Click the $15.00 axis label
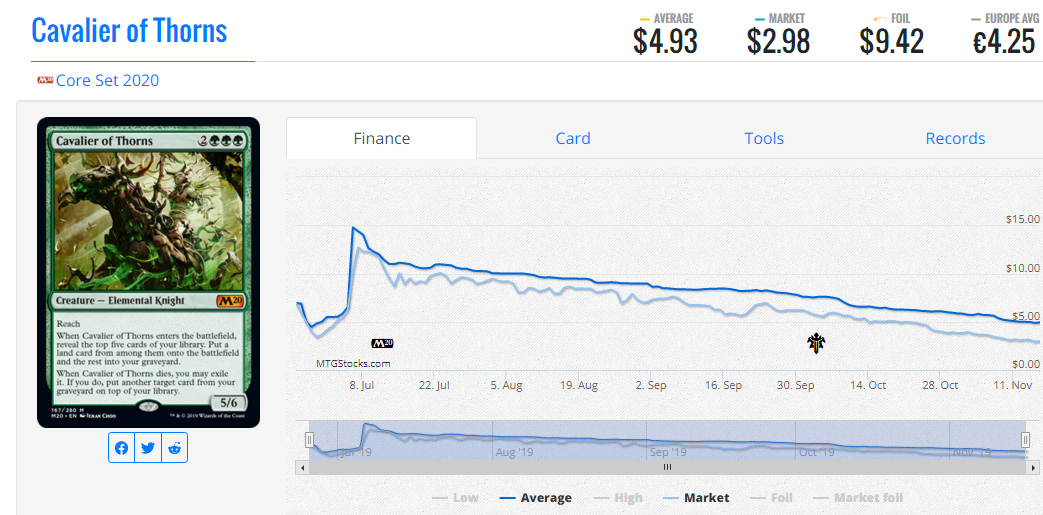Image resolution: width=1043 pixels, height=515 pixels. coord(1024,220)
